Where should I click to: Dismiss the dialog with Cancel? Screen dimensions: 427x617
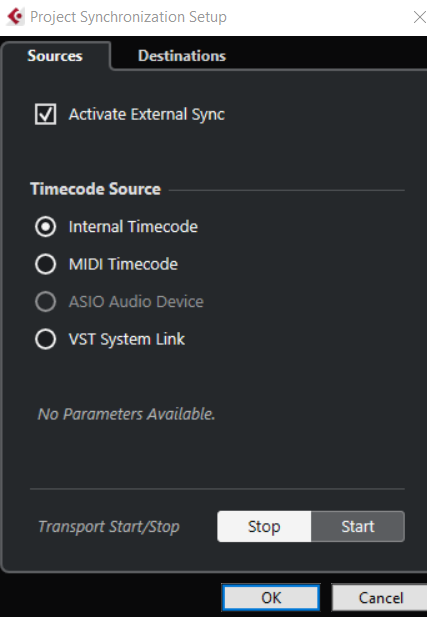tap(381, 598)
